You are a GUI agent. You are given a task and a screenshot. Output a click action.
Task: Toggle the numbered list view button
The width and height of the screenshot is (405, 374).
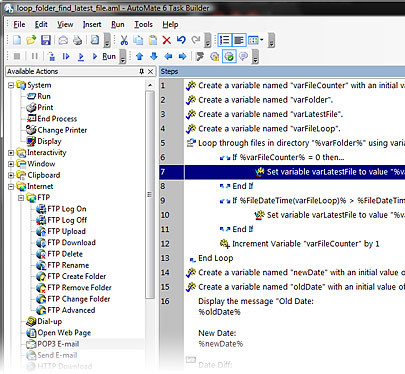click(224, 40)
